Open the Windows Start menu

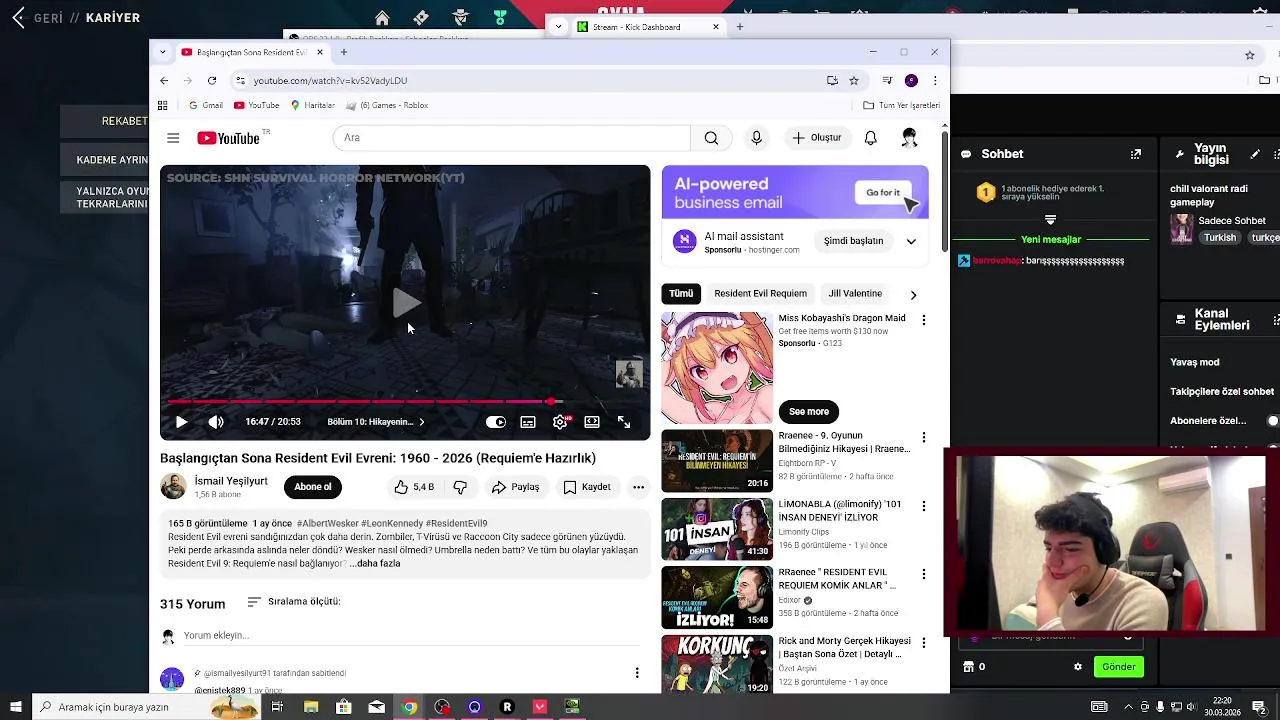pyautogui.click(x=15, y=707)
